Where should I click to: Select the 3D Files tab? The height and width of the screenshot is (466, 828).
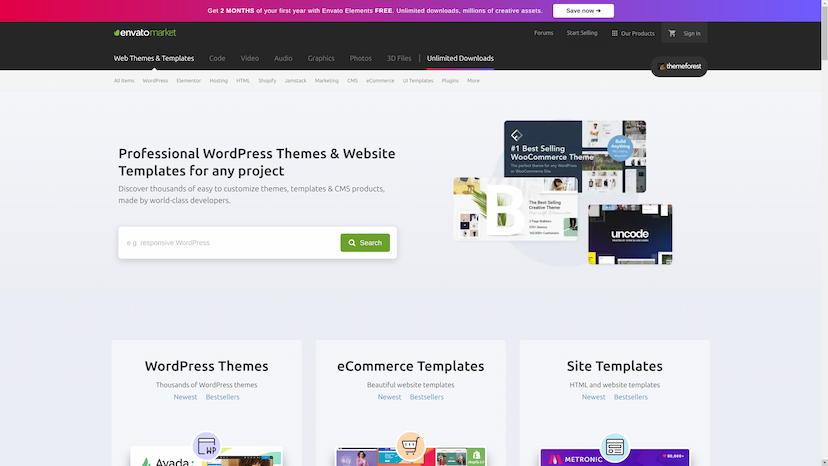pos(399,58)
